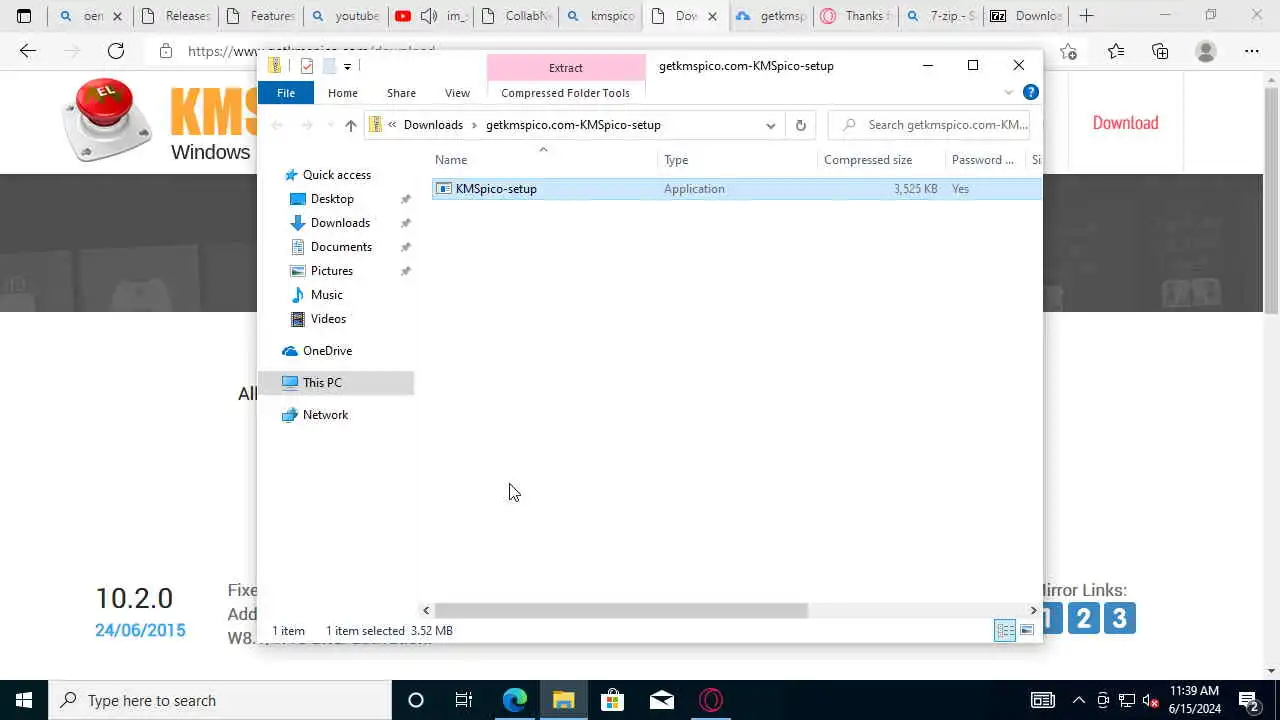Switch to the Home ribbon tab

(343, 93)
